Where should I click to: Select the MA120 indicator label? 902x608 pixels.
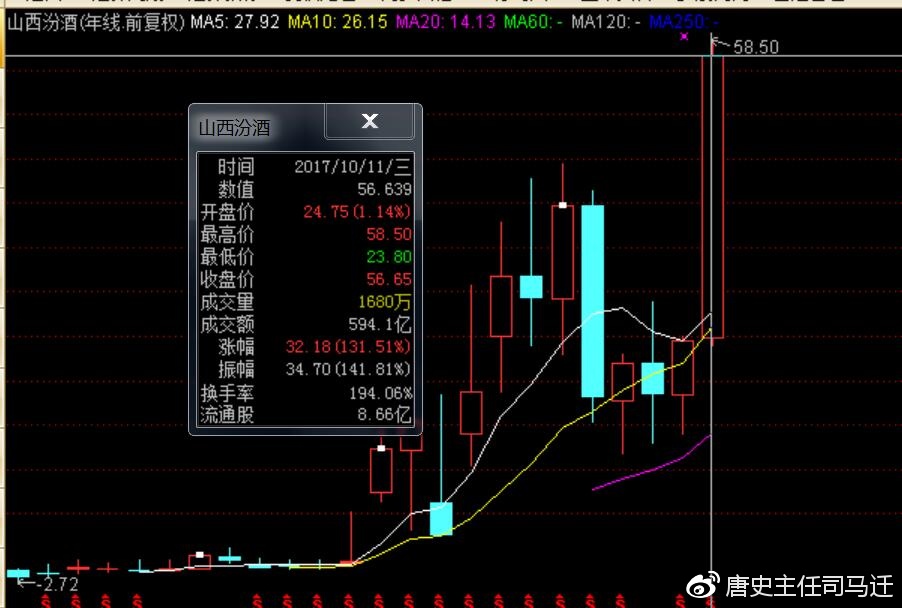click(606, 21)
